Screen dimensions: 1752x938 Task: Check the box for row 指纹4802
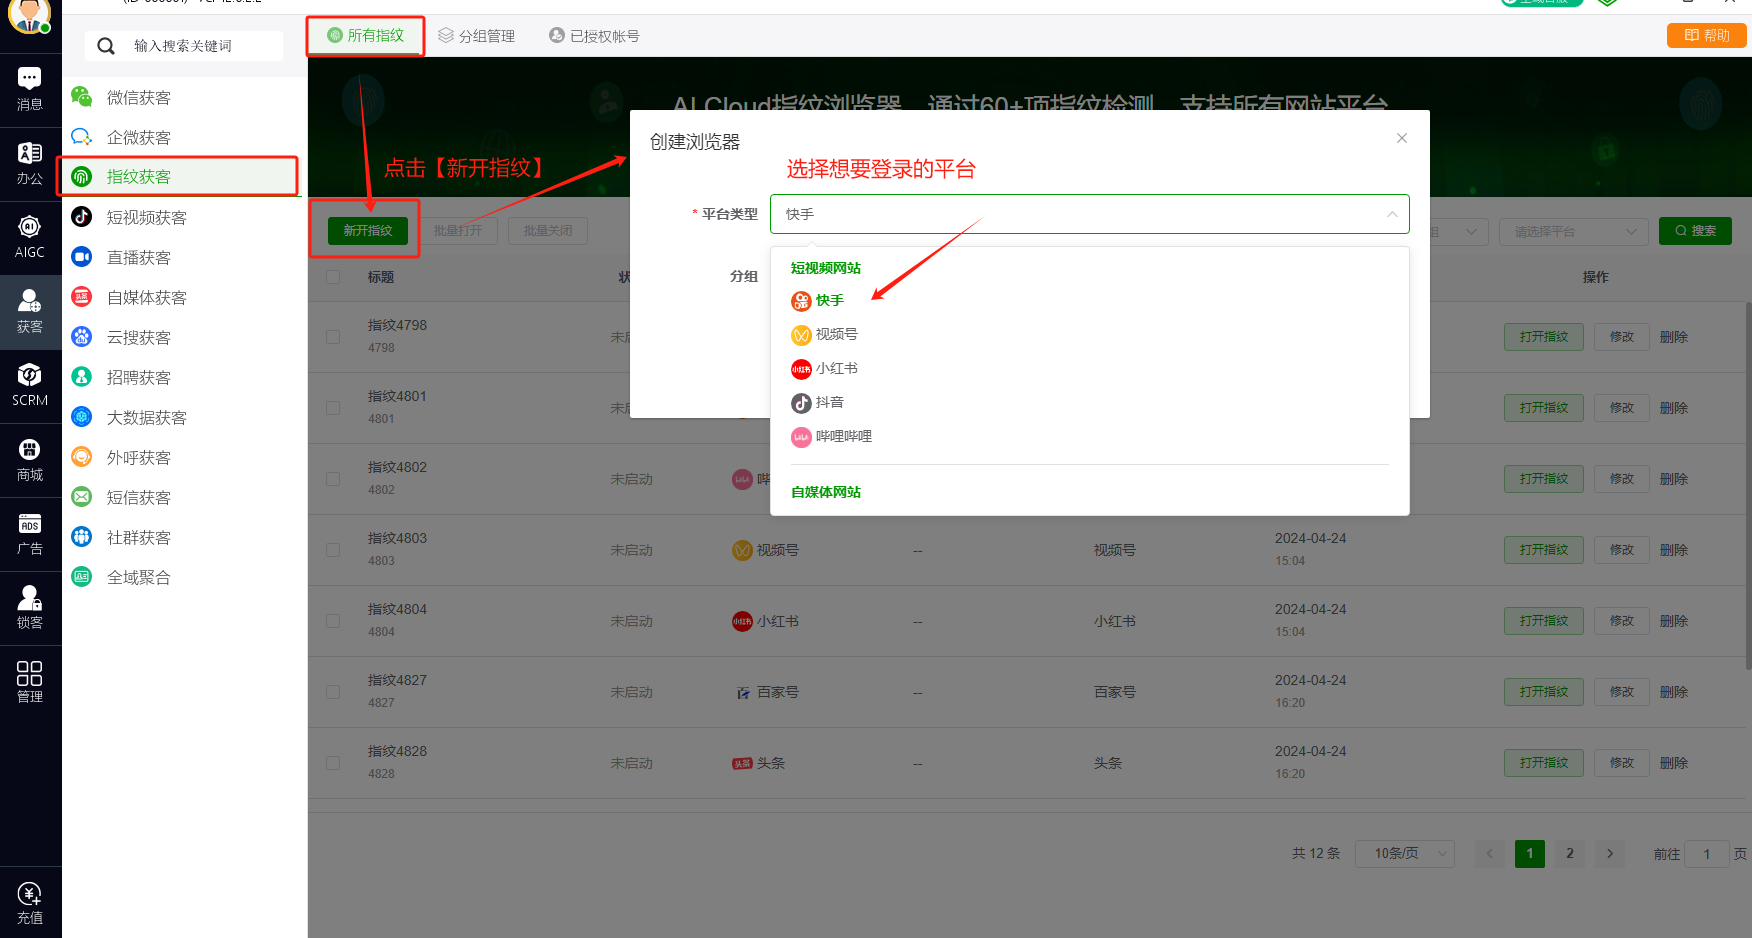coord(333,479)
